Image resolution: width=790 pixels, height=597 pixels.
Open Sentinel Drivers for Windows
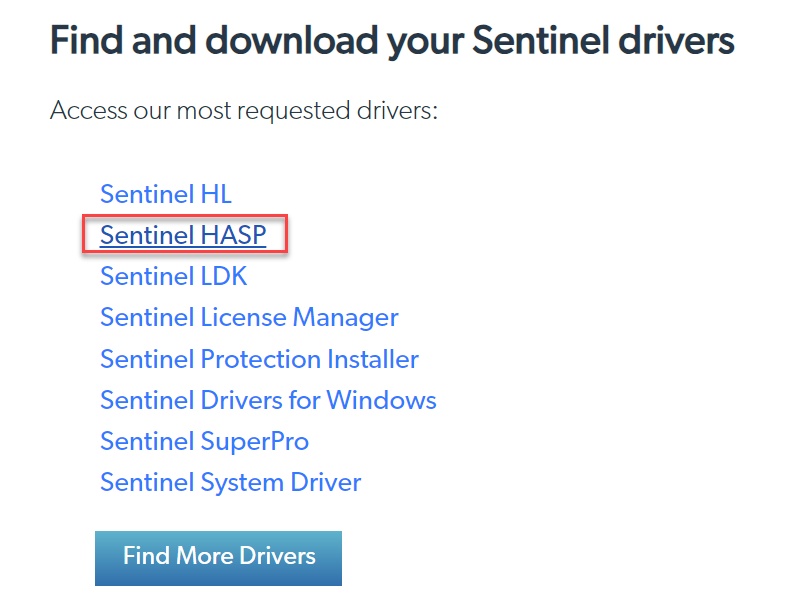click(x=268, y=400)
